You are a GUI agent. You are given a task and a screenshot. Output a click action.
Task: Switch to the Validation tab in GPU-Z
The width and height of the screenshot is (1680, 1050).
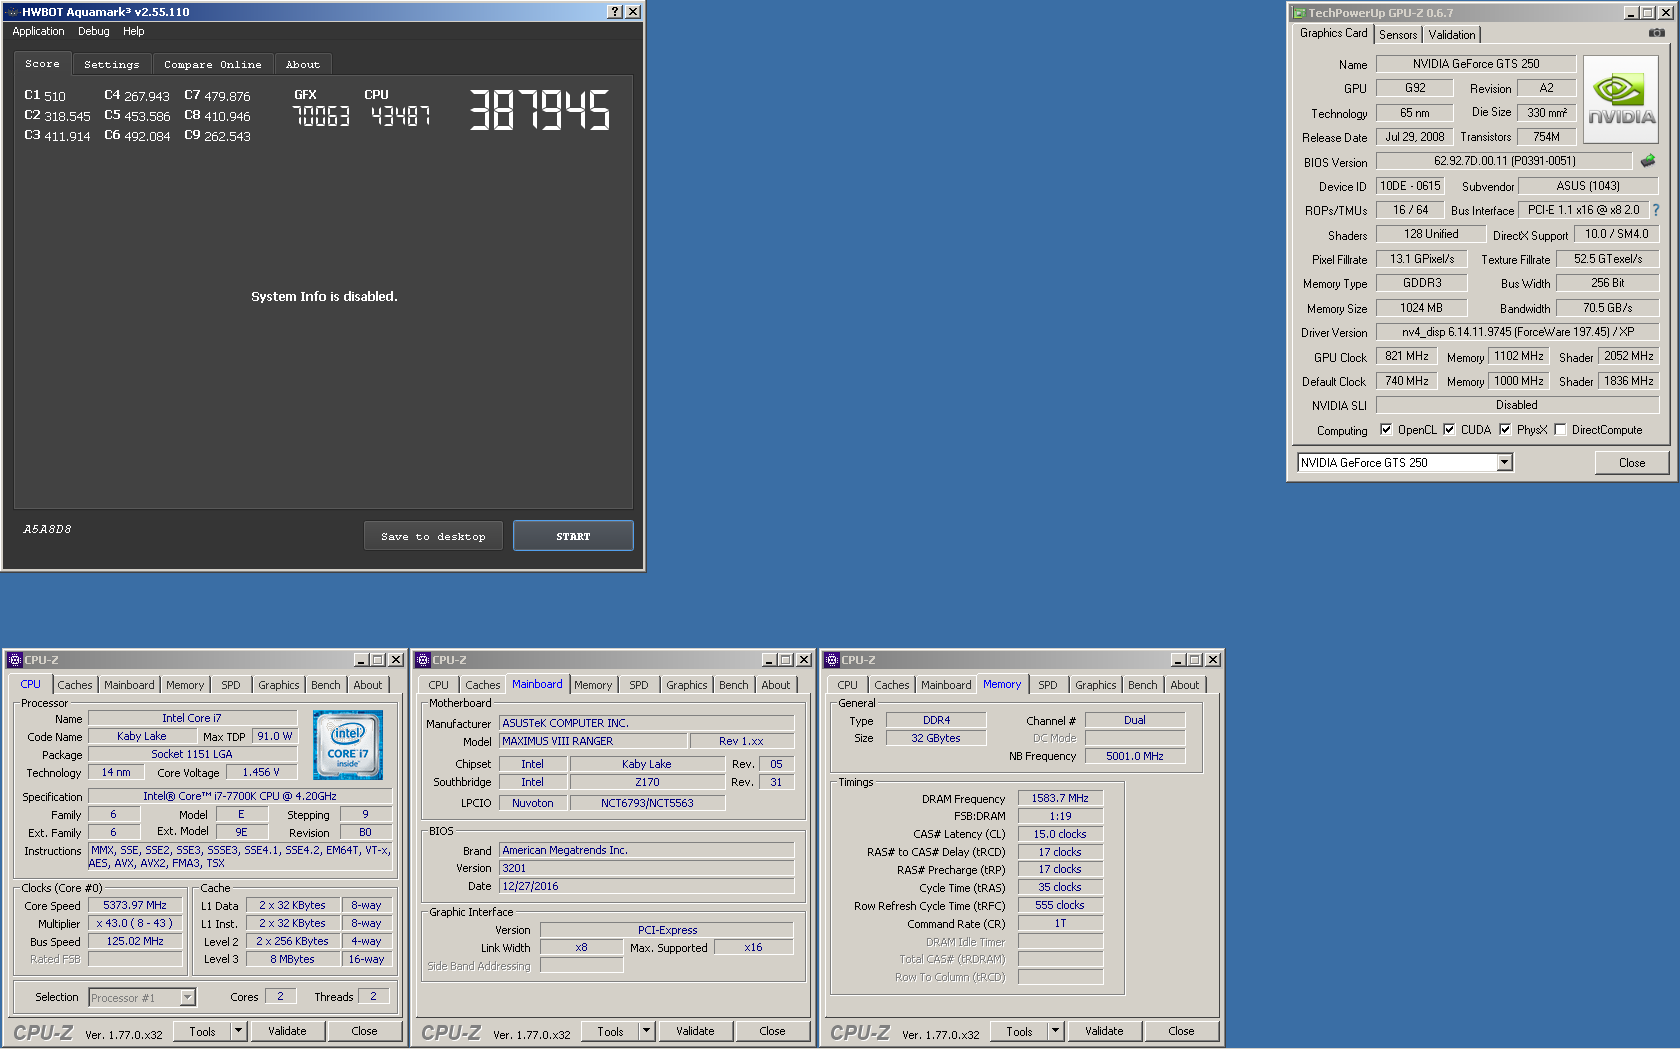tap(1452, 34)
